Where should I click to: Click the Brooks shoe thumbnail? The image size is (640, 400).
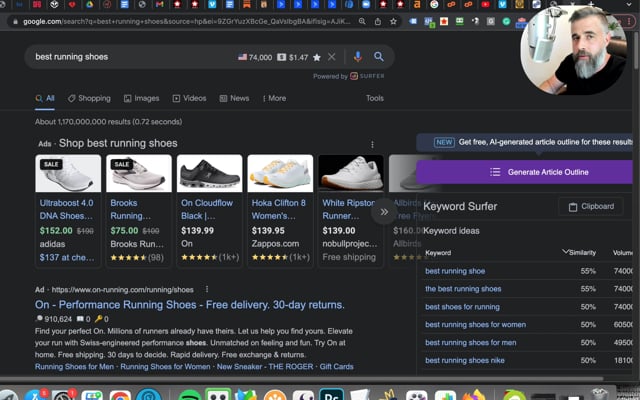pyautogui.click(x=139, y=173)
